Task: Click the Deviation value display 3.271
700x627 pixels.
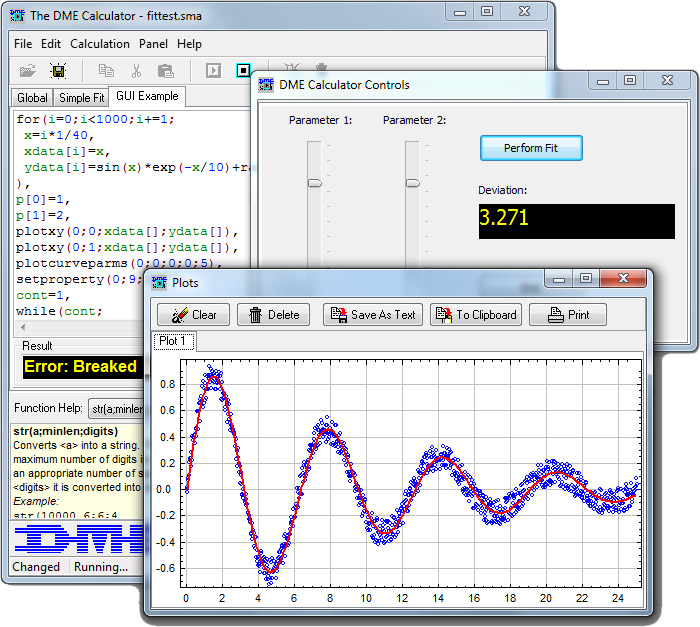Action: tap(576, 222)
